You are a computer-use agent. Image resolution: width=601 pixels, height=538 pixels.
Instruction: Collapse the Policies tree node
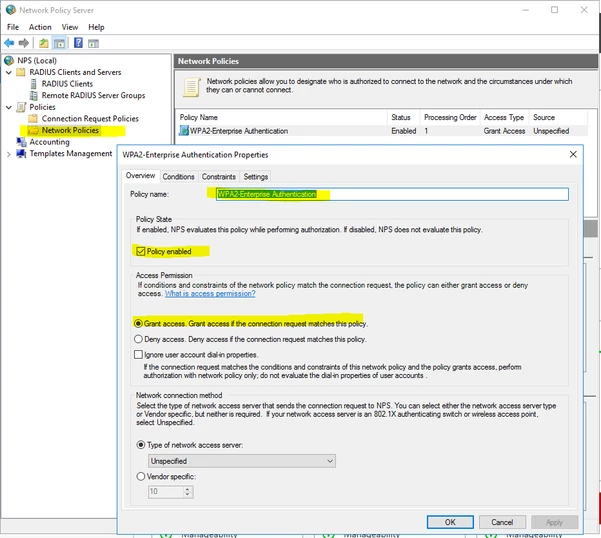[x=9, y=107]
